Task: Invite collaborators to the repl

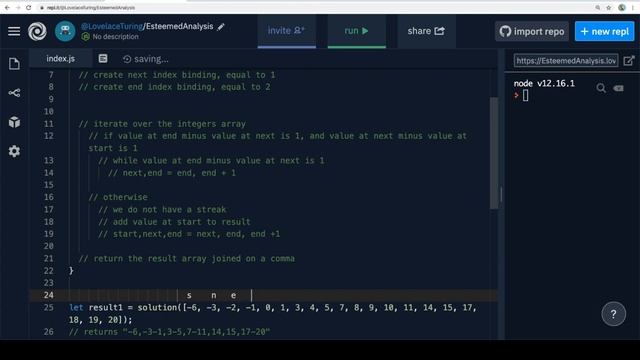Action: click(287, 31)
